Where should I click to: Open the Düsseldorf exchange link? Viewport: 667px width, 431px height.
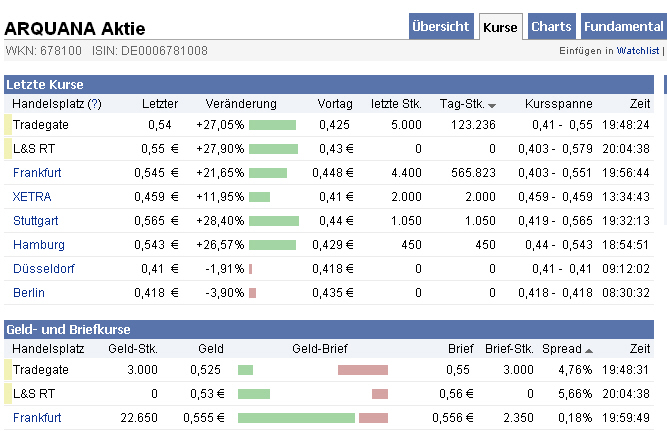(x=43, y=269)
